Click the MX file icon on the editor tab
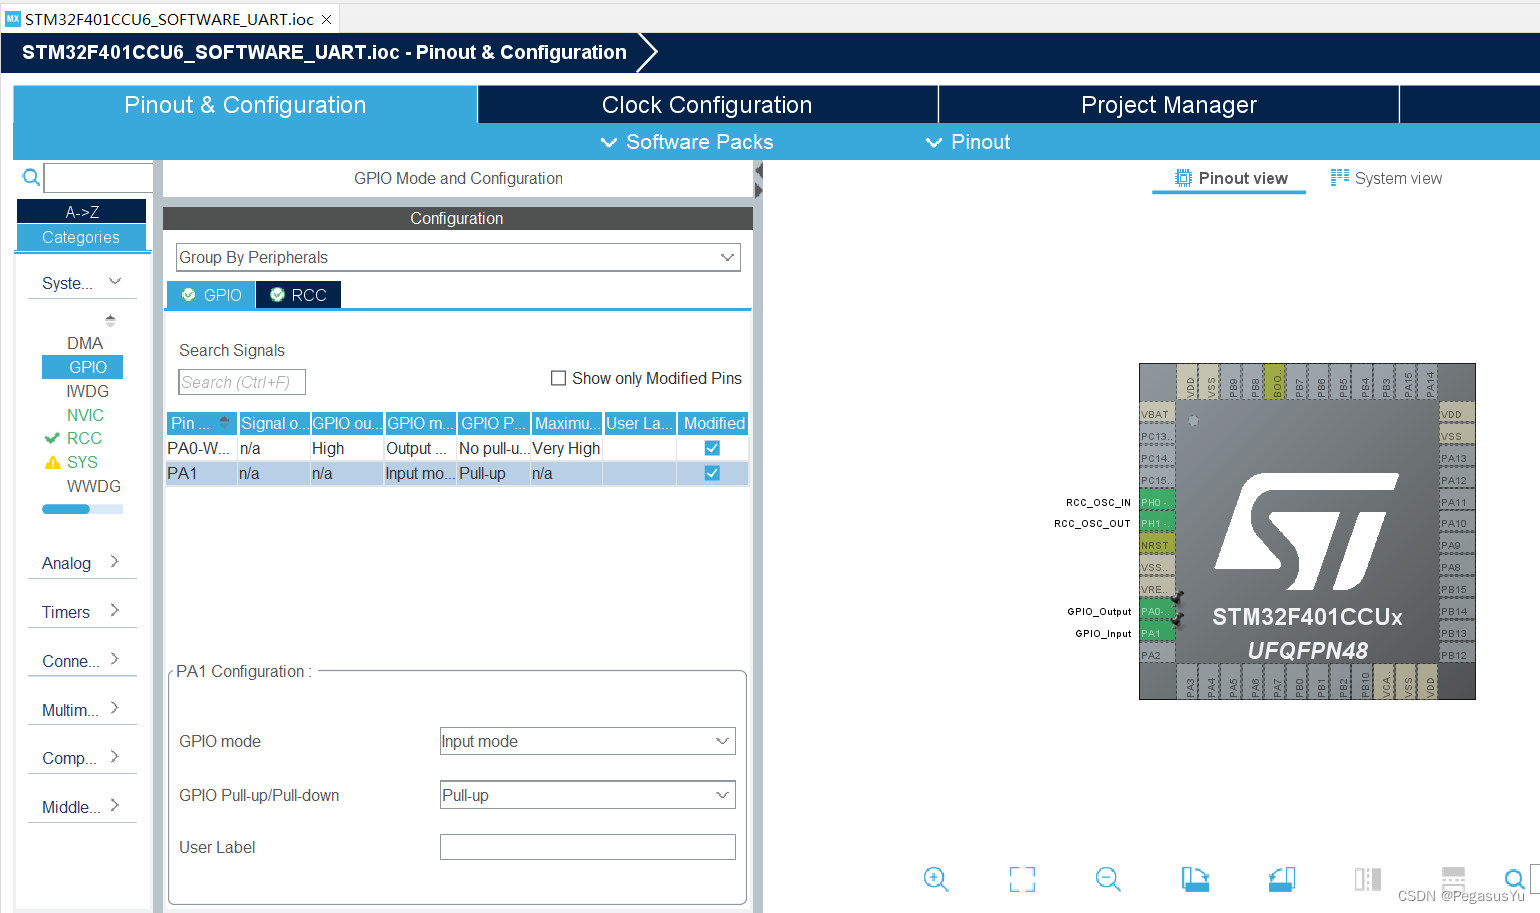The width and height of the screenshot is (1540, 913). pyautogui.click(x=13, y=19)
